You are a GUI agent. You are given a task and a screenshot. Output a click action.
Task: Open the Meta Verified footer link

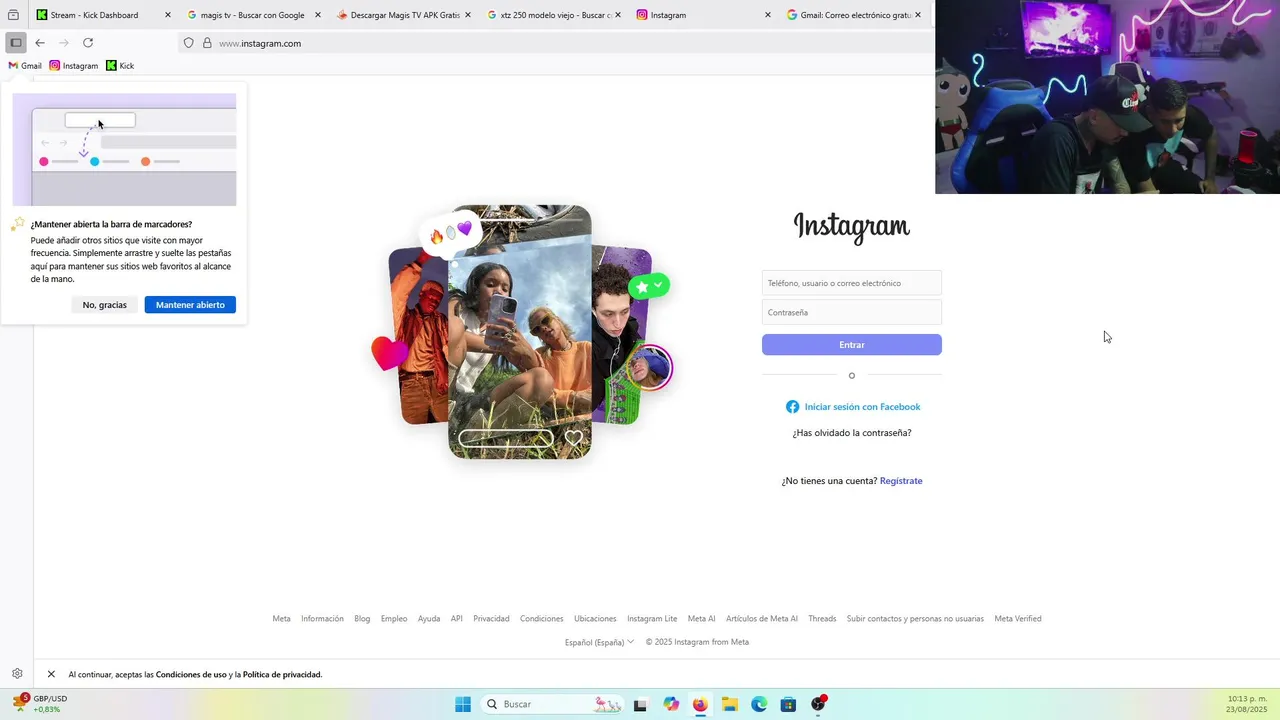tap(1018, 619)
